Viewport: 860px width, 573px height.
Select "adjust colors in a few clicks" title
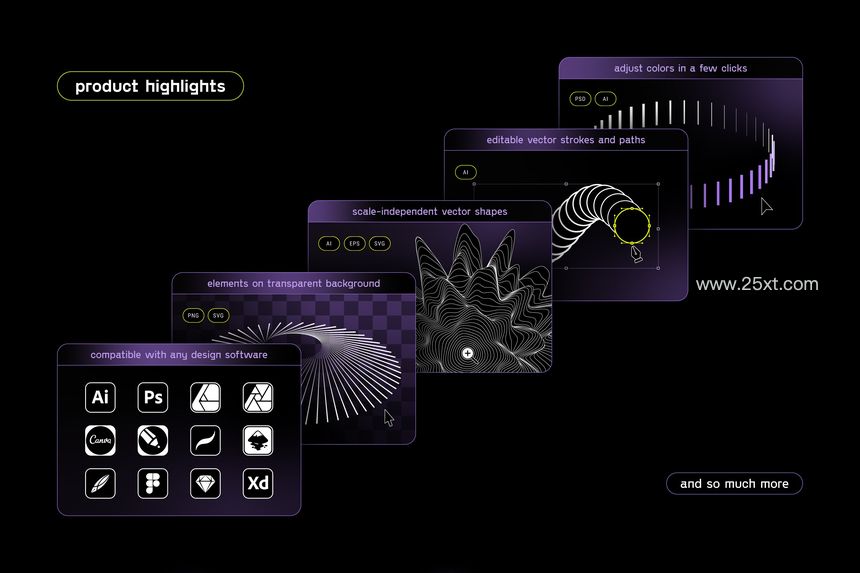click(681, 69)
